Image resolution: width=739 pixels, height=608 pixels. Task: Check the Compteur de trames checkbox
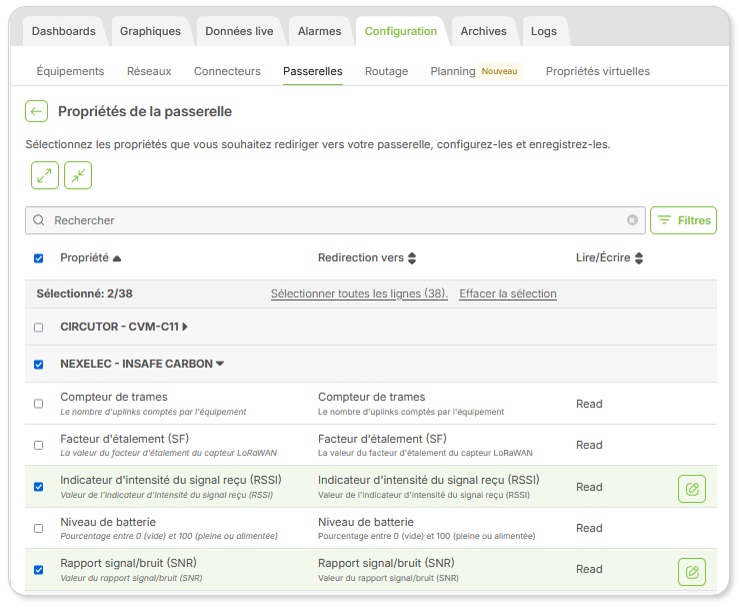(39, 404)
